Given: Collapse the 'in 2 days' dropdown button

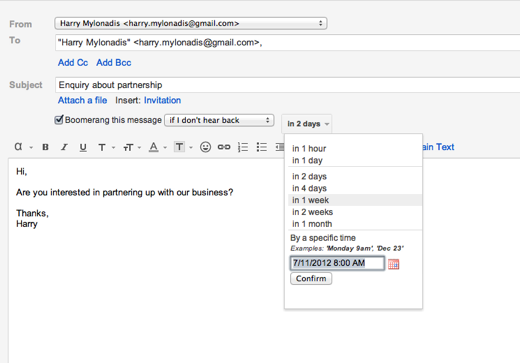Looking at the screenshot, I should coord(307,124).
